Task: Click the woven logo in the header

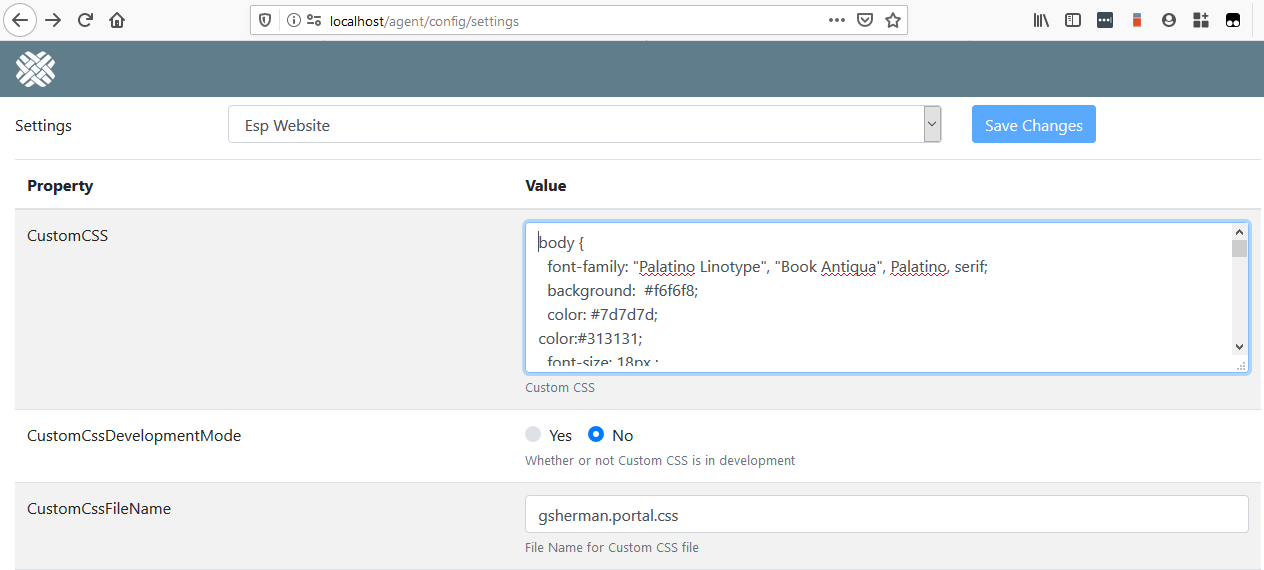Action: [x=35, y=69]
